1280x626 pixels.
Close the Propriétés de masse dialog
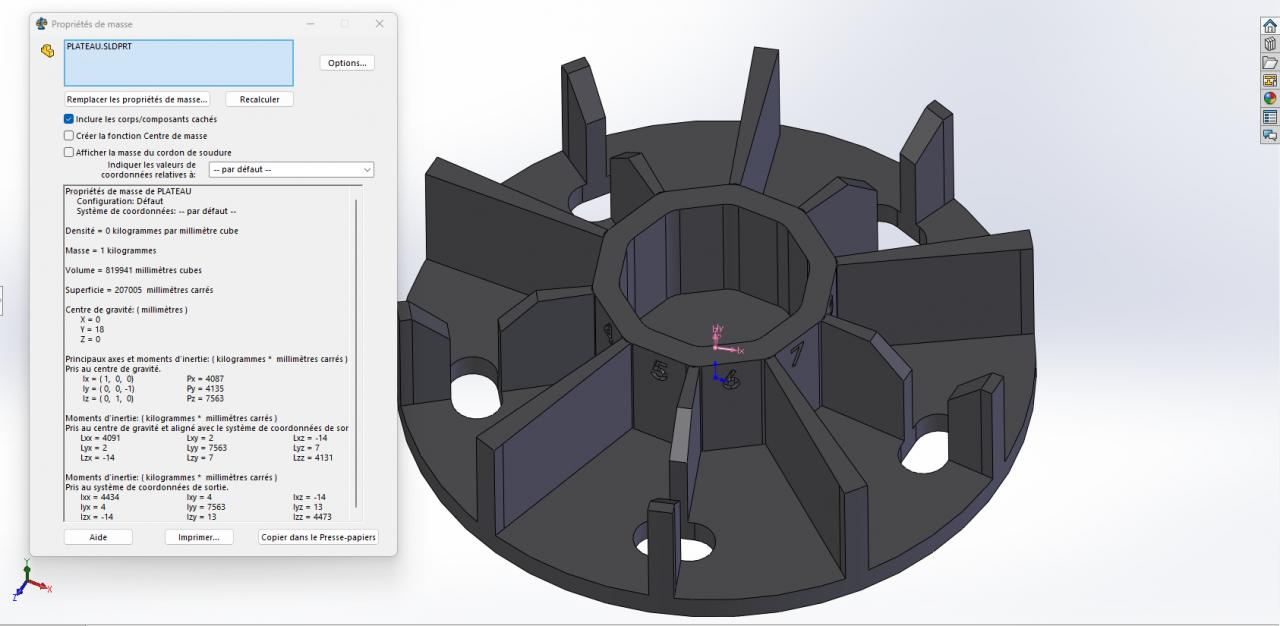point(379,23)
